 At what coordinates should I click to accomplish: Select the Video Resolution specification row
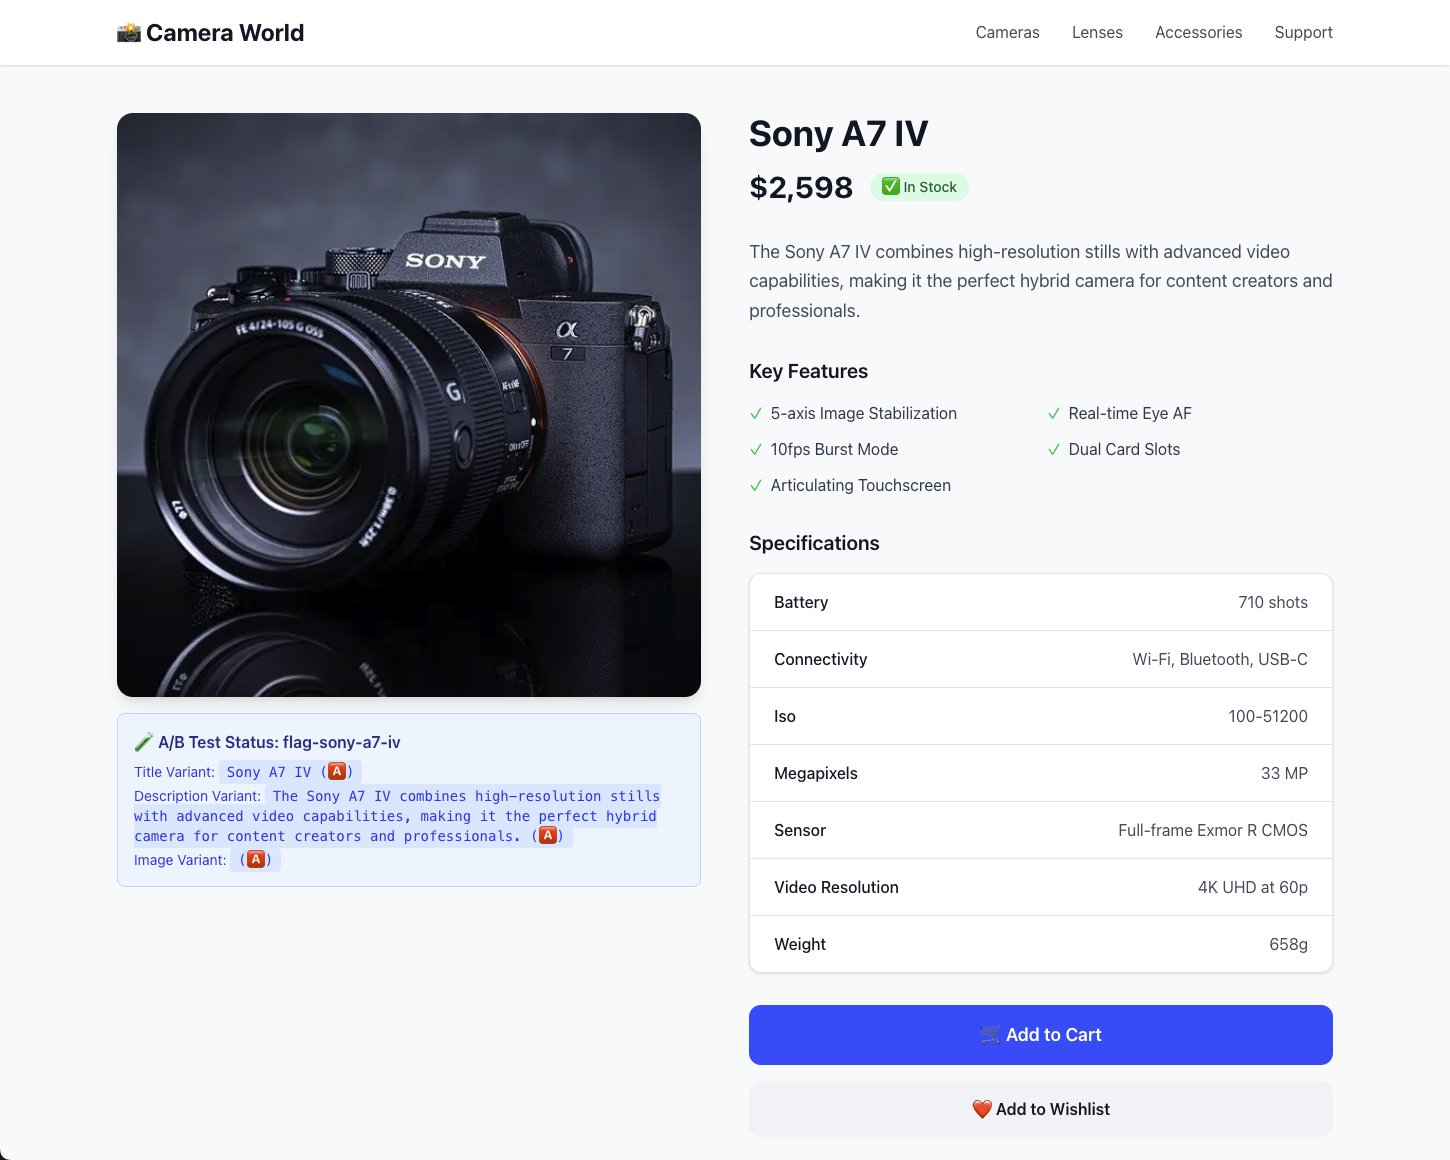(1041, 887)
